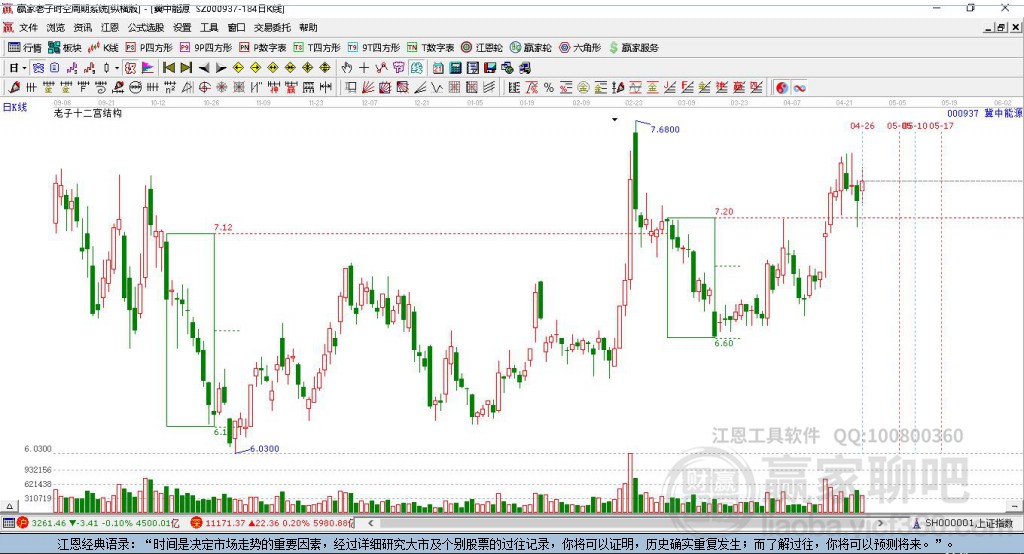Click the K线 toolbar button
1024x554 pixels.
(x=103, y=48)
